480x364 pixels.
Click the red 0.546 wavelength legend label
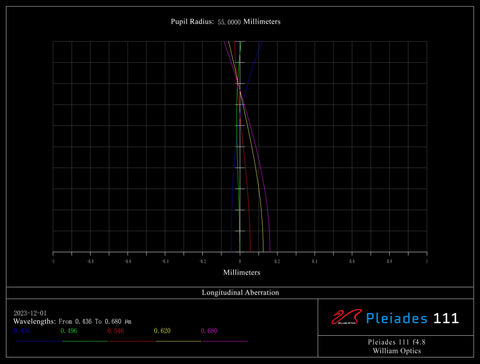tap(115, 331)
